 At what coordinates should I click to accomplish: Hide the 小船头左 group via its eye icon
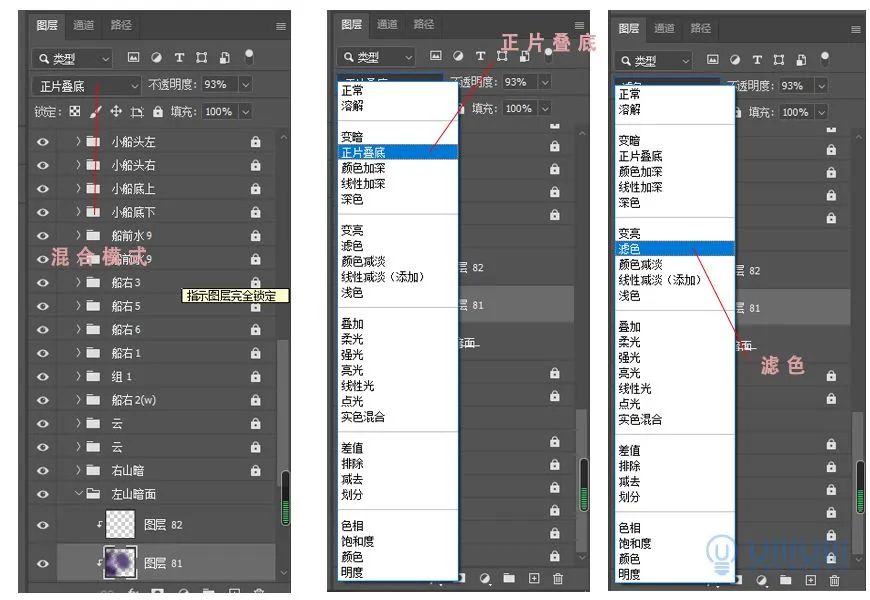(43, 142)
